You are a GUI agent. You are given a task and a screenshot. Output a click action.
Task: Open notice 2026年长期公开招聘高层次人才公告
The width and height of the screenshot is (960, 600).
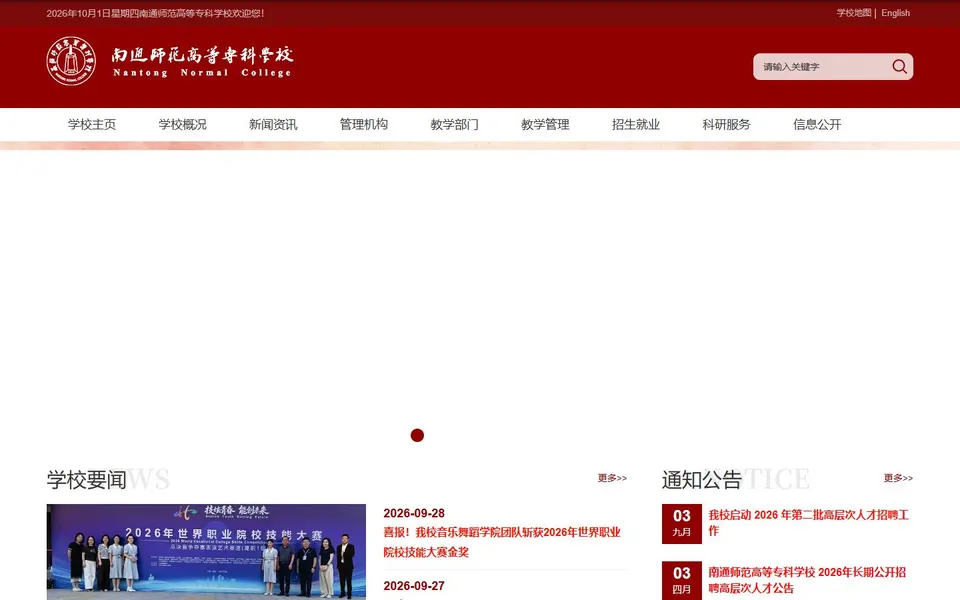pos(807,580)
